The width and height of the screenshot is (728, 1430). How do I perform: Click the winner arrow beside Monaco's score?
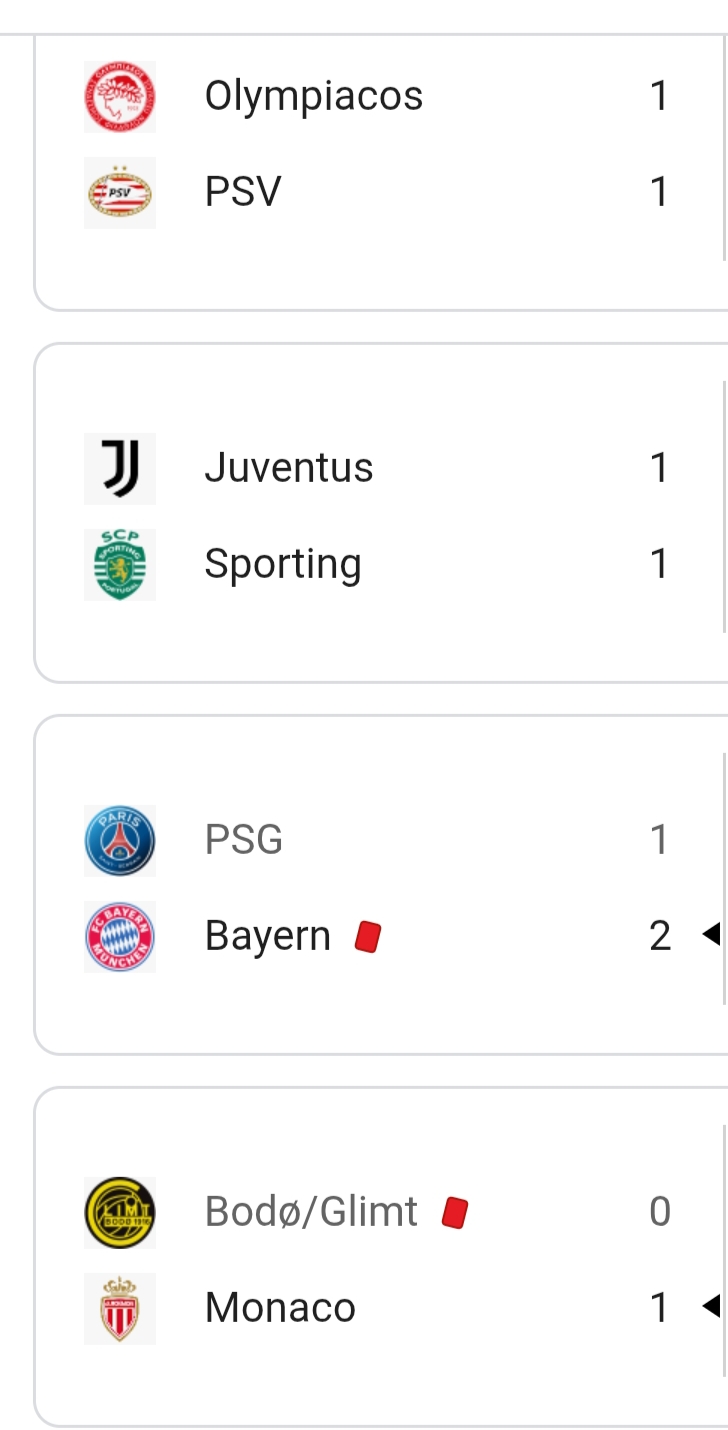[711, 1306]
